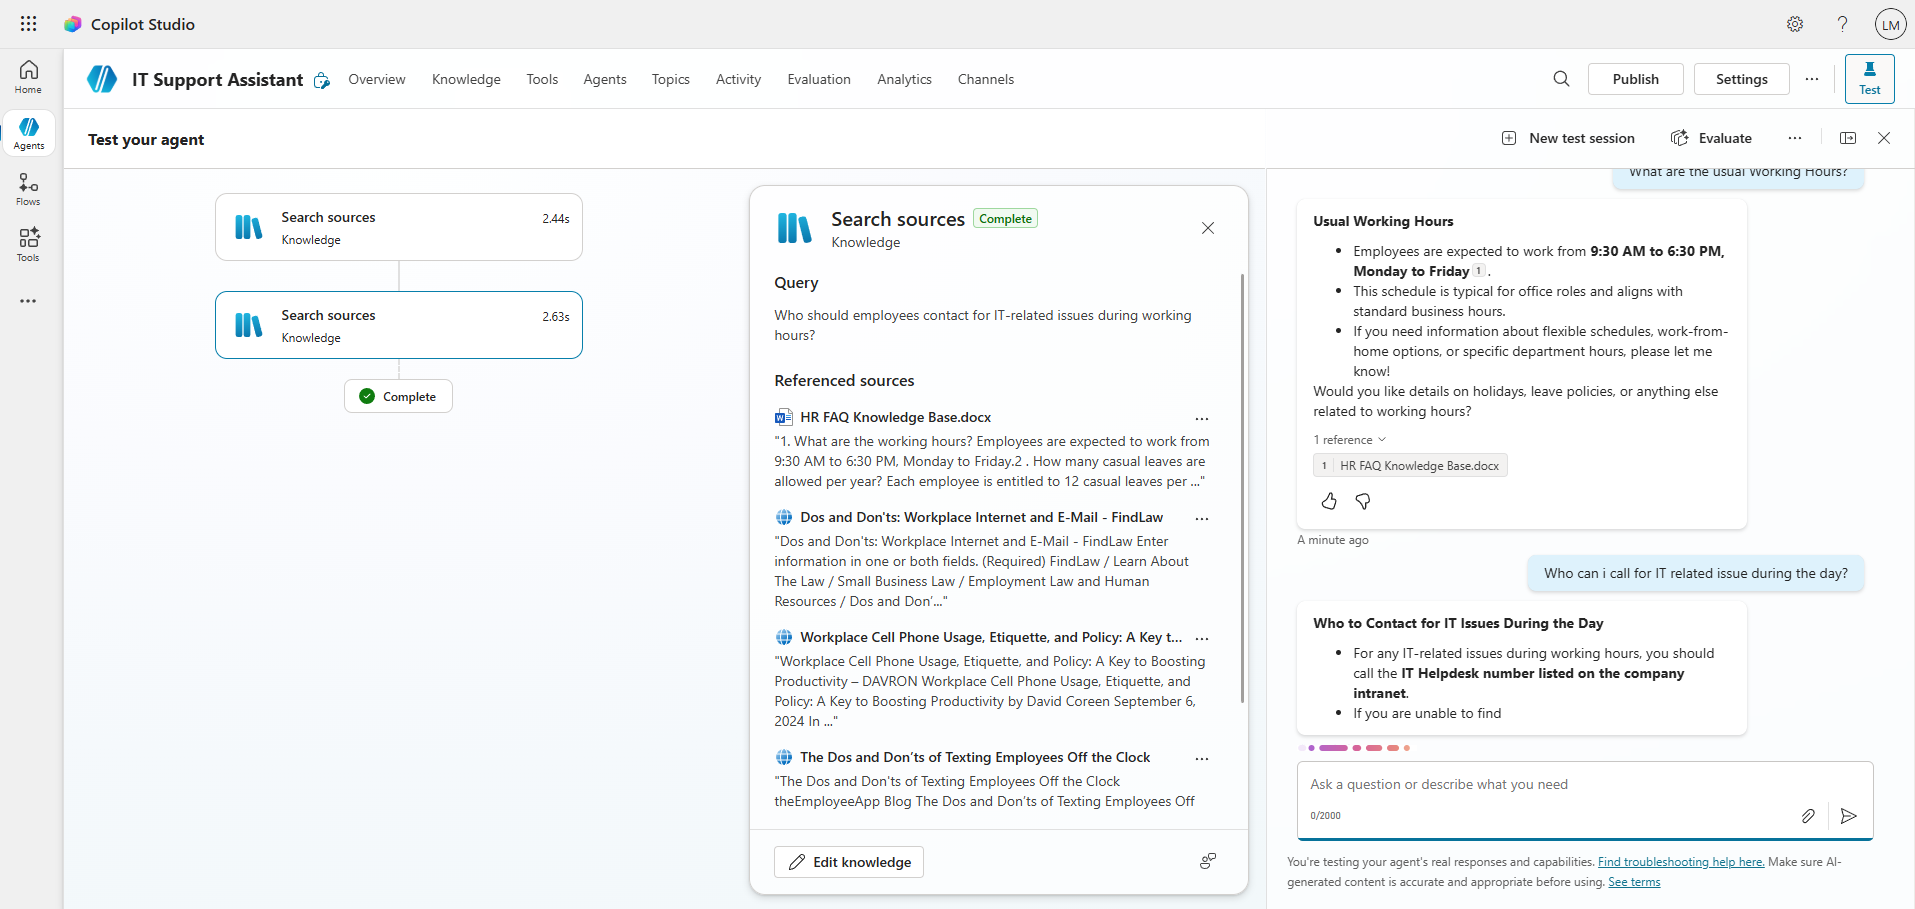
Task: Toggle the variables icon near Edit knowledge
Action: (x=1207, y=861)
